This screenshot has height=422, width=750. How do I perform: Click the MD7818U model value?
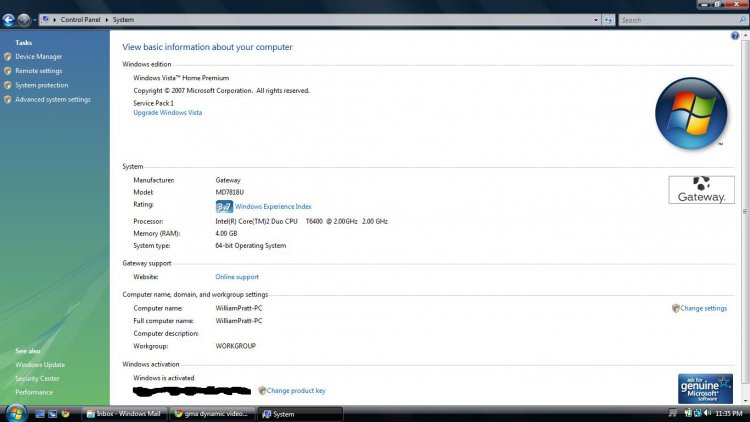(x=230, y=192)
